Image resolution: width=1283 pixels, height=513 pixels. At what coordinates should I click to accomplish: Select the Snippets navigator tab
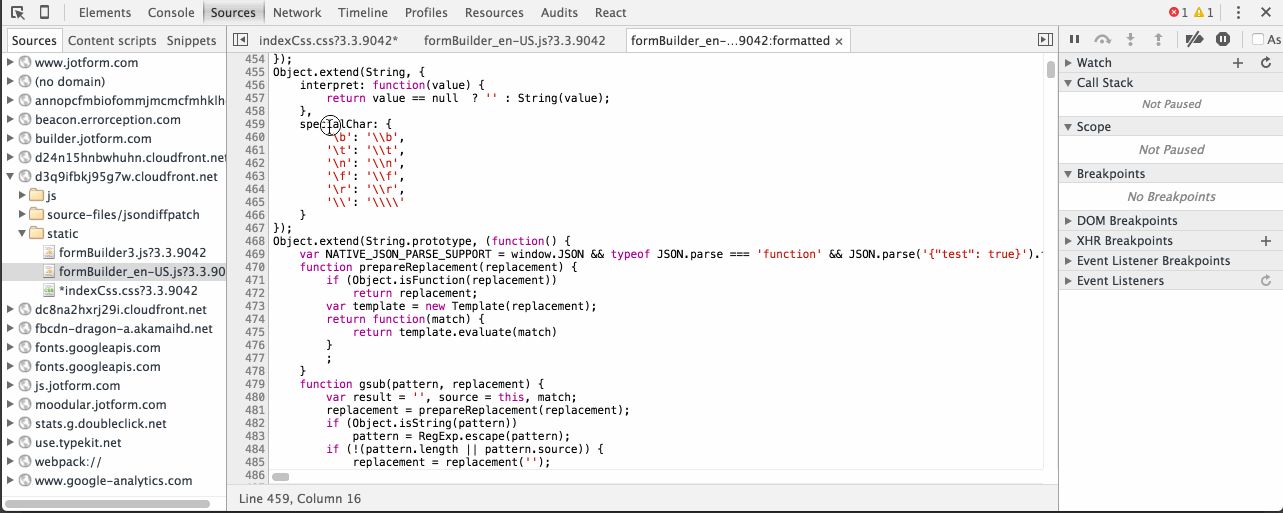[x=191, y=41]
